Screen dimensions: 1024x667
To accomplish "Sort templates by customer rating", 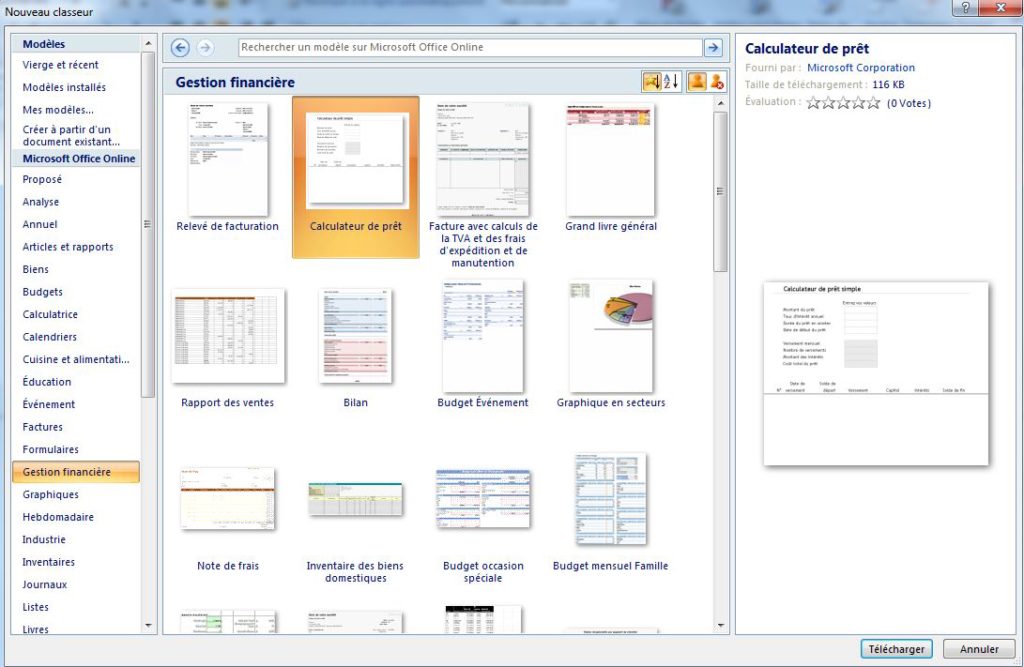I will pos(652,82).
